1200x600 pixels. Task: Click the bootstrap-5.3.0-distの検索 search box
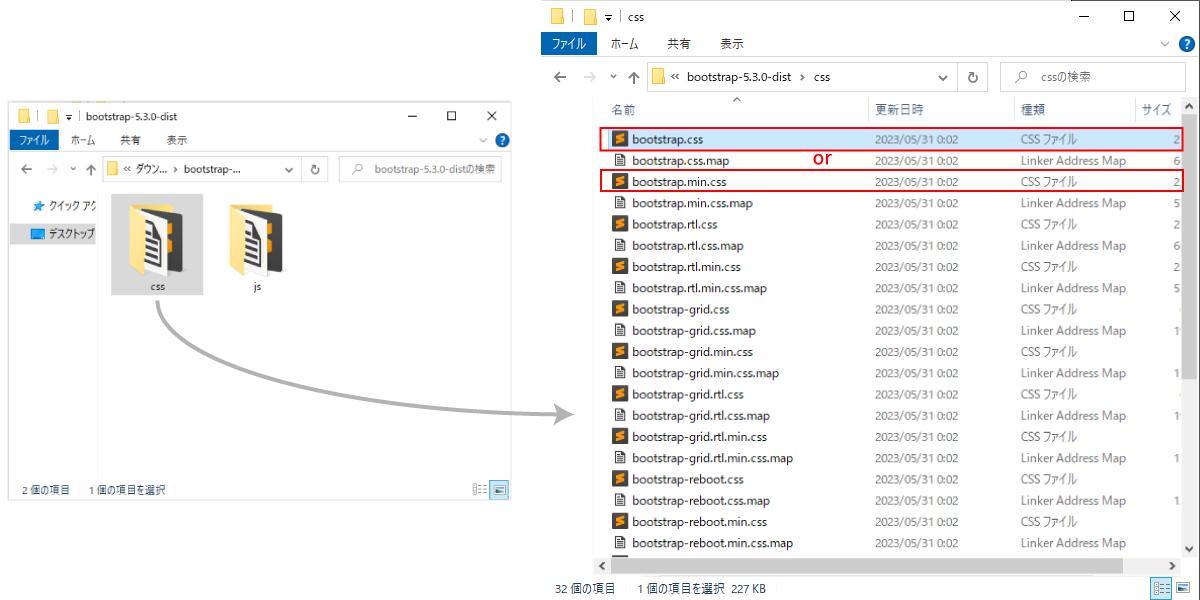(420, 170)
